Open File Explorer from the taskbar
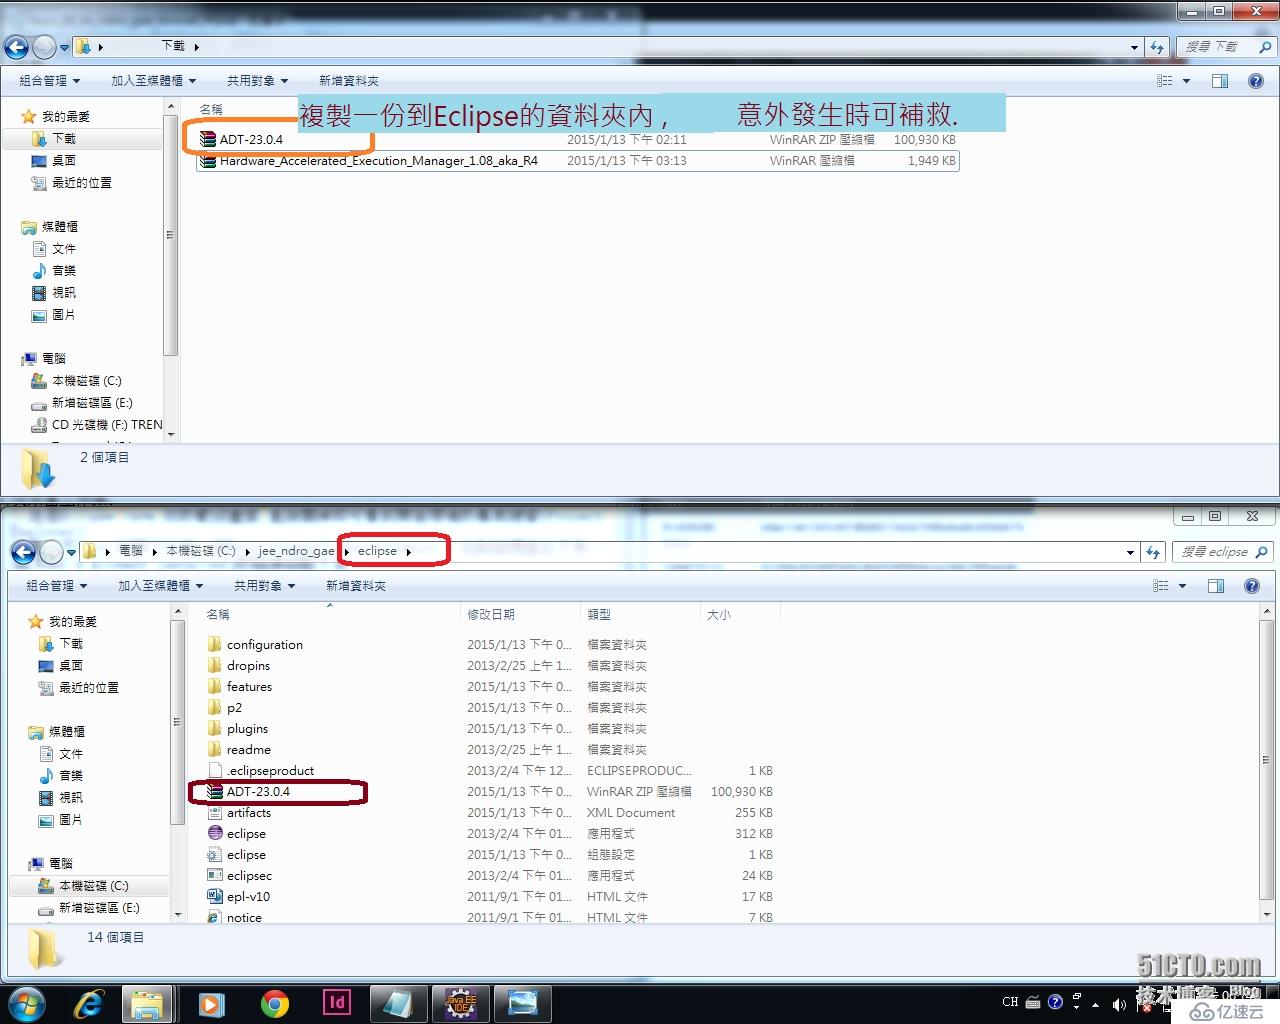This screenshot has height=1024, width=1280. [148, 1003]
